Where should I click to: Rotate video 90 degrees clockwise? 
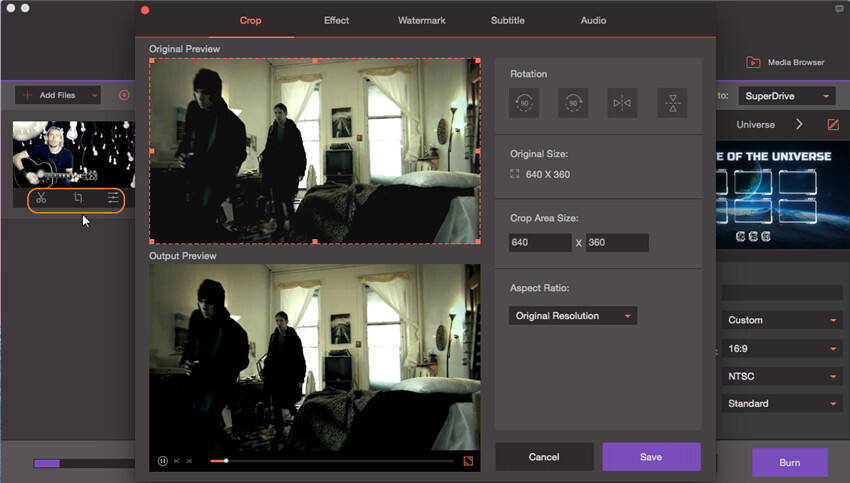573,102
